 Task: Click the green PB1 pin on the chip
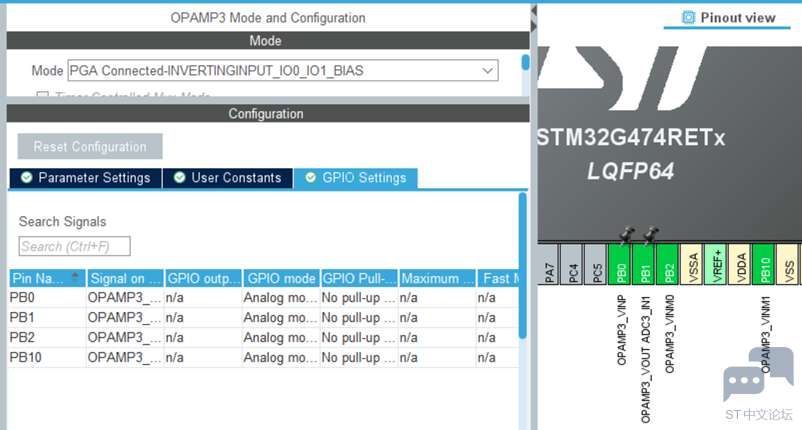click(644, 264)
